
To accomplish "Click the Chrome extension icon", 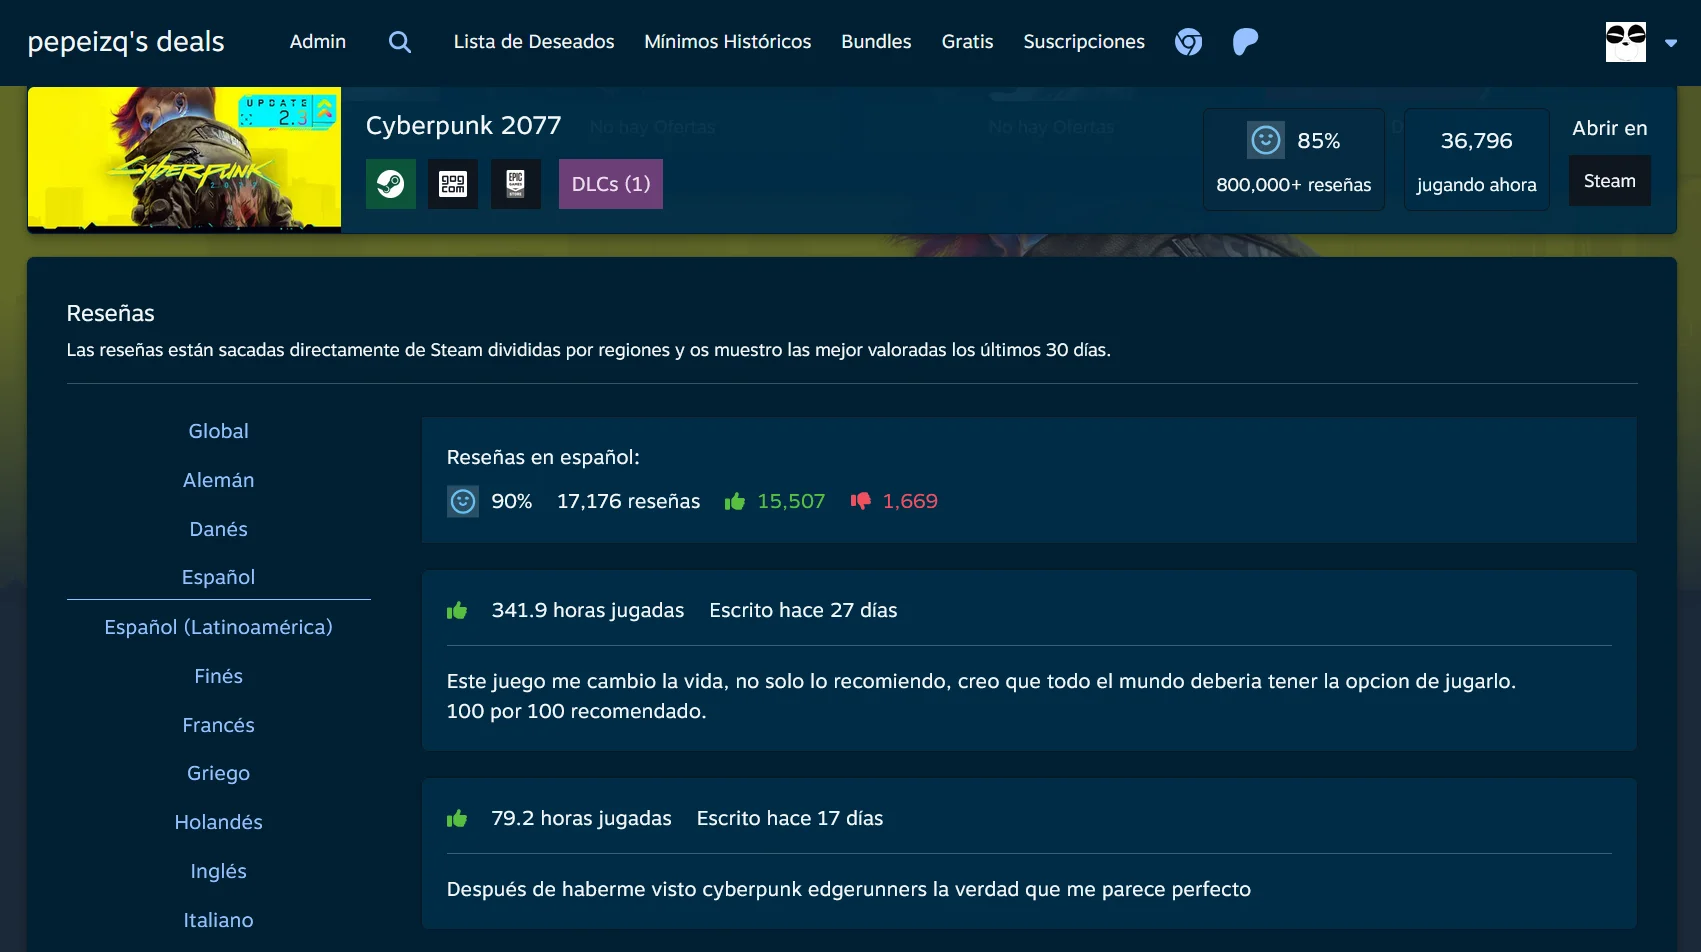I will tap(1188, 42).
